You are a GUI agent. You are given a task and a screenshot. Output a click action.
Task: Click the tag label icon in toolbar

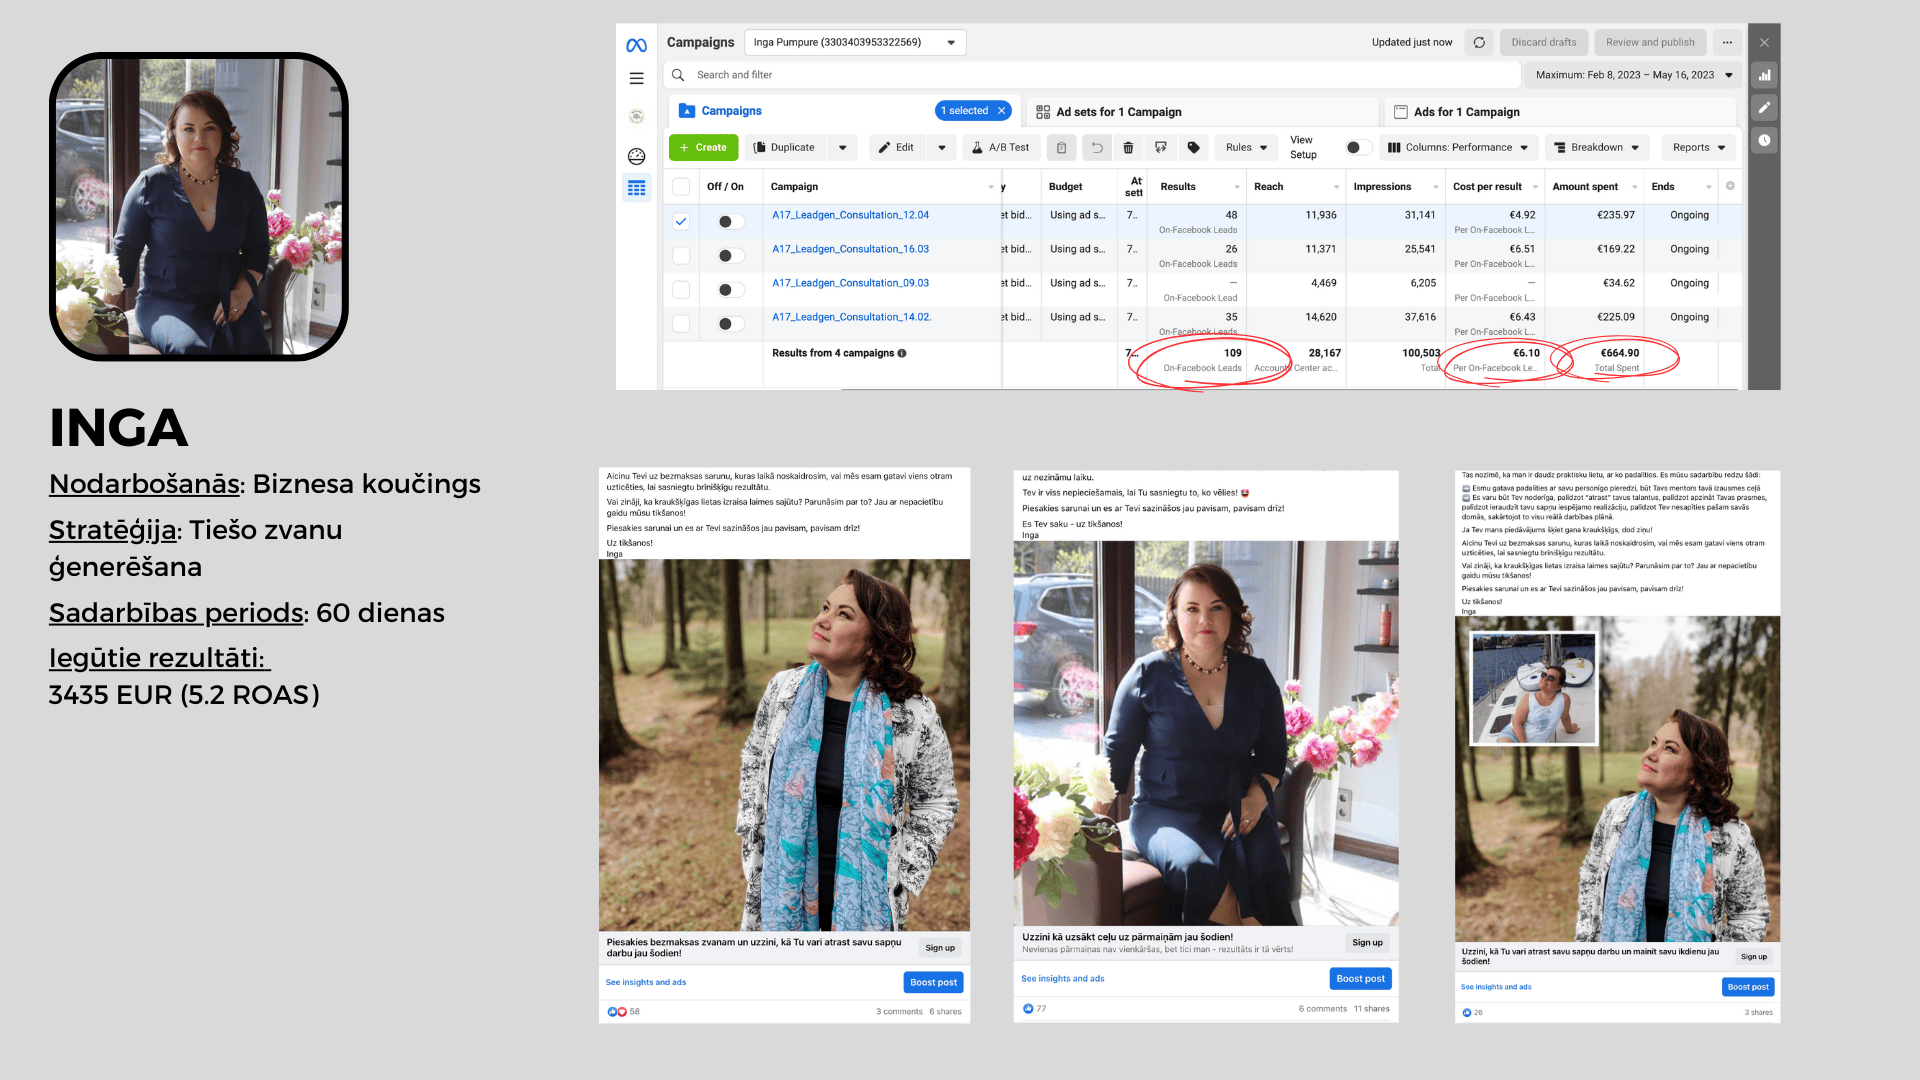click(1193, 148)
